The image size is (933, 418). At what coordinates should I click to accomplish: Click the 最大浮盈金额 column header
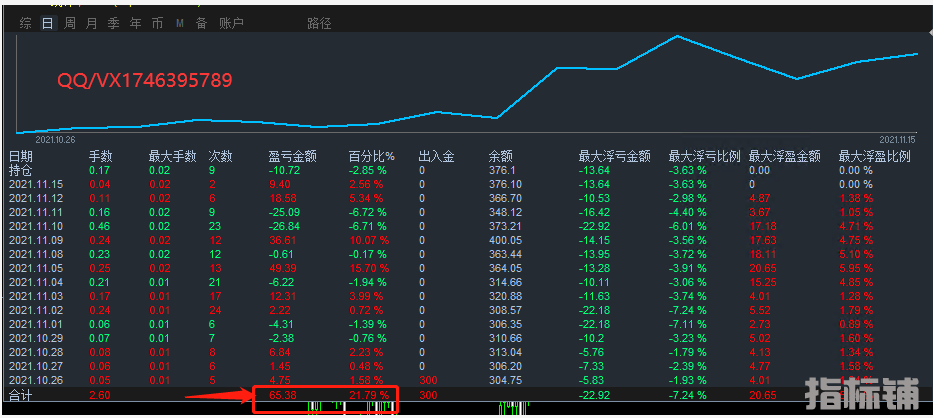click(x=785, y=157)
